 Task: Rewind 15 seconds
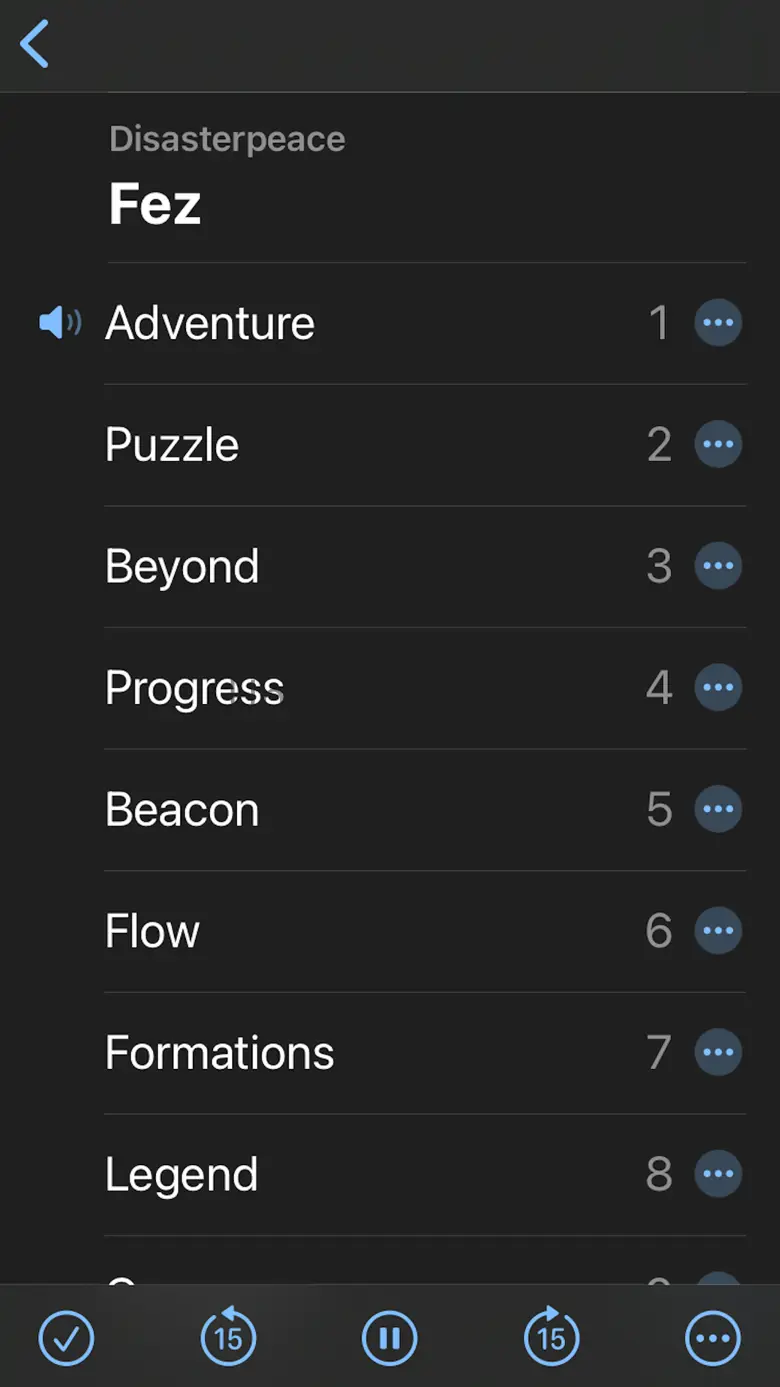tap(228, 1338)
